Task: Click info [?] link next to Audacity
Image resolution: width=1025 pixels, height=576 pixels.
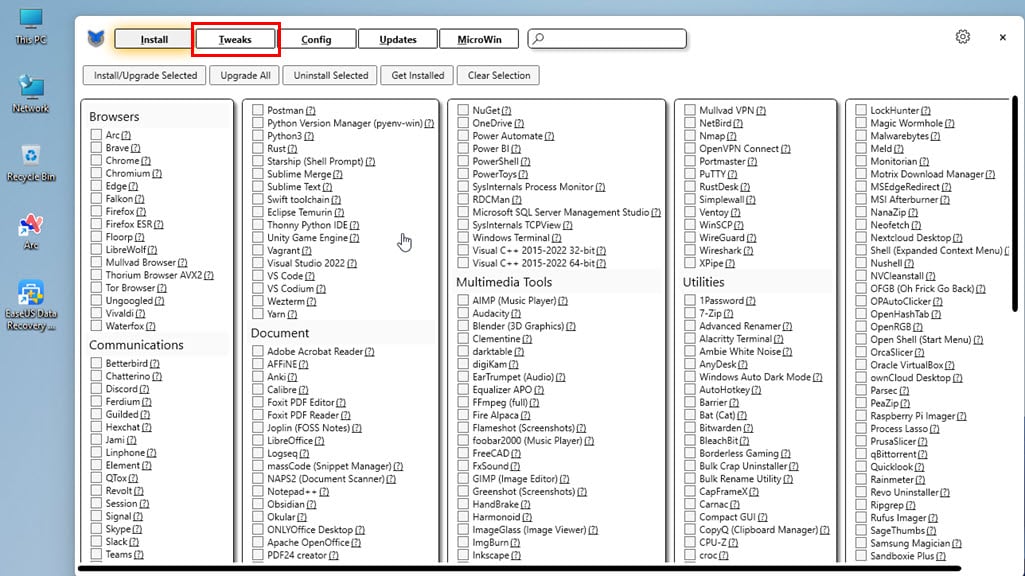Action: click(516, 314)
